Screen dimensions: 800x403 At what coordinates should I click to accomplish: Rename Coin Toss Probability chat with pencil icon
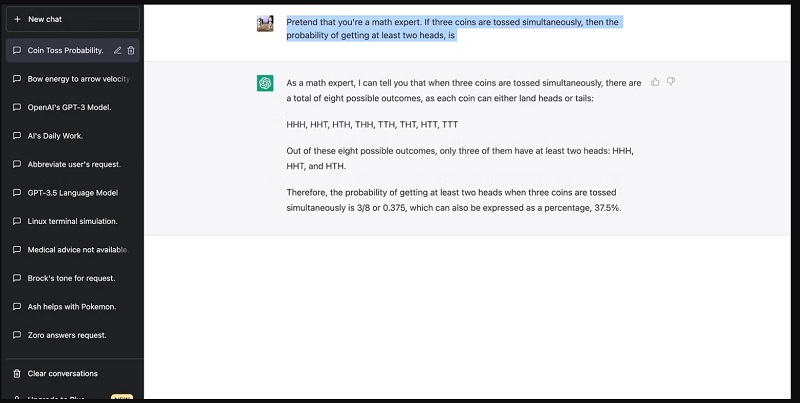click(x=118, y=50)
